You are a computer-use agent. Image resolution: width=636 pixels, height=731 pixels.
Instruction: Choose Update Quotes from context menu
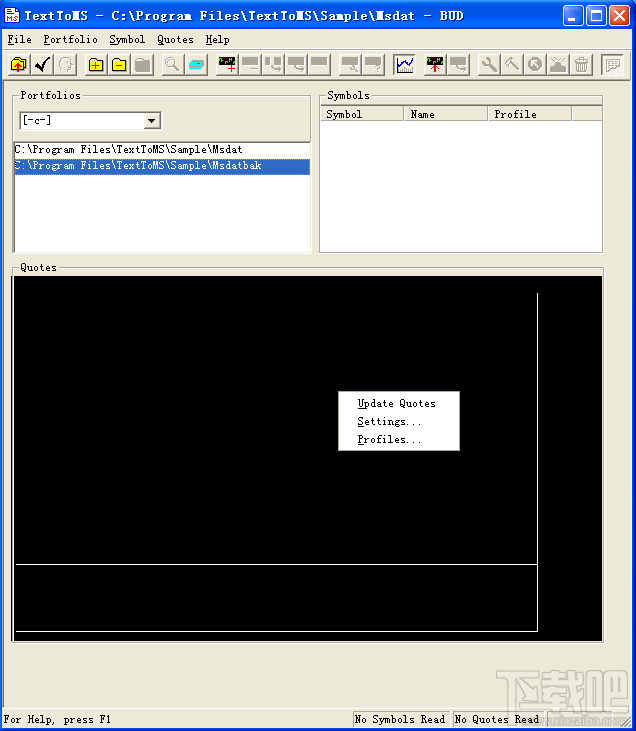coord(399,403)
